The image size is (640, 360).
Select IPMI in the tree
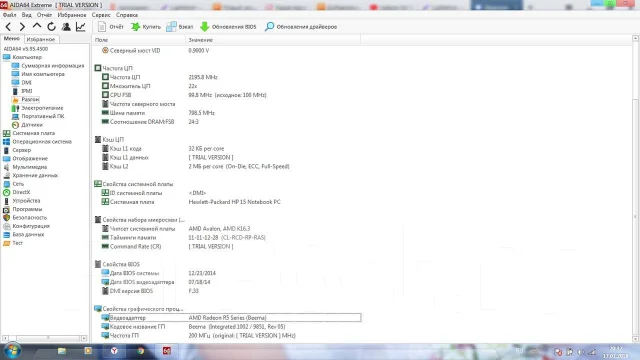(x=27, y=91)
